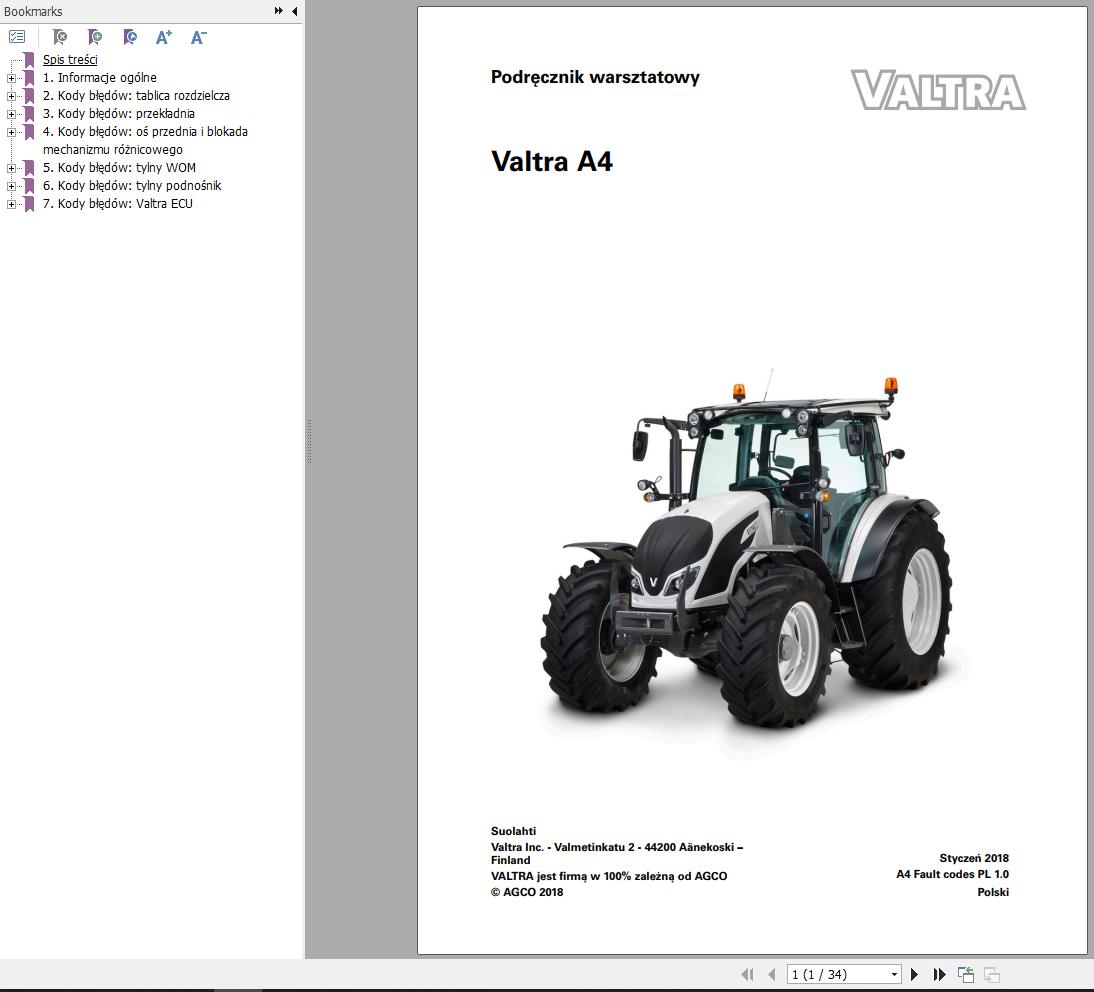
Task: Open the bookmark options menu icon
Action: (x=17, y=37)
